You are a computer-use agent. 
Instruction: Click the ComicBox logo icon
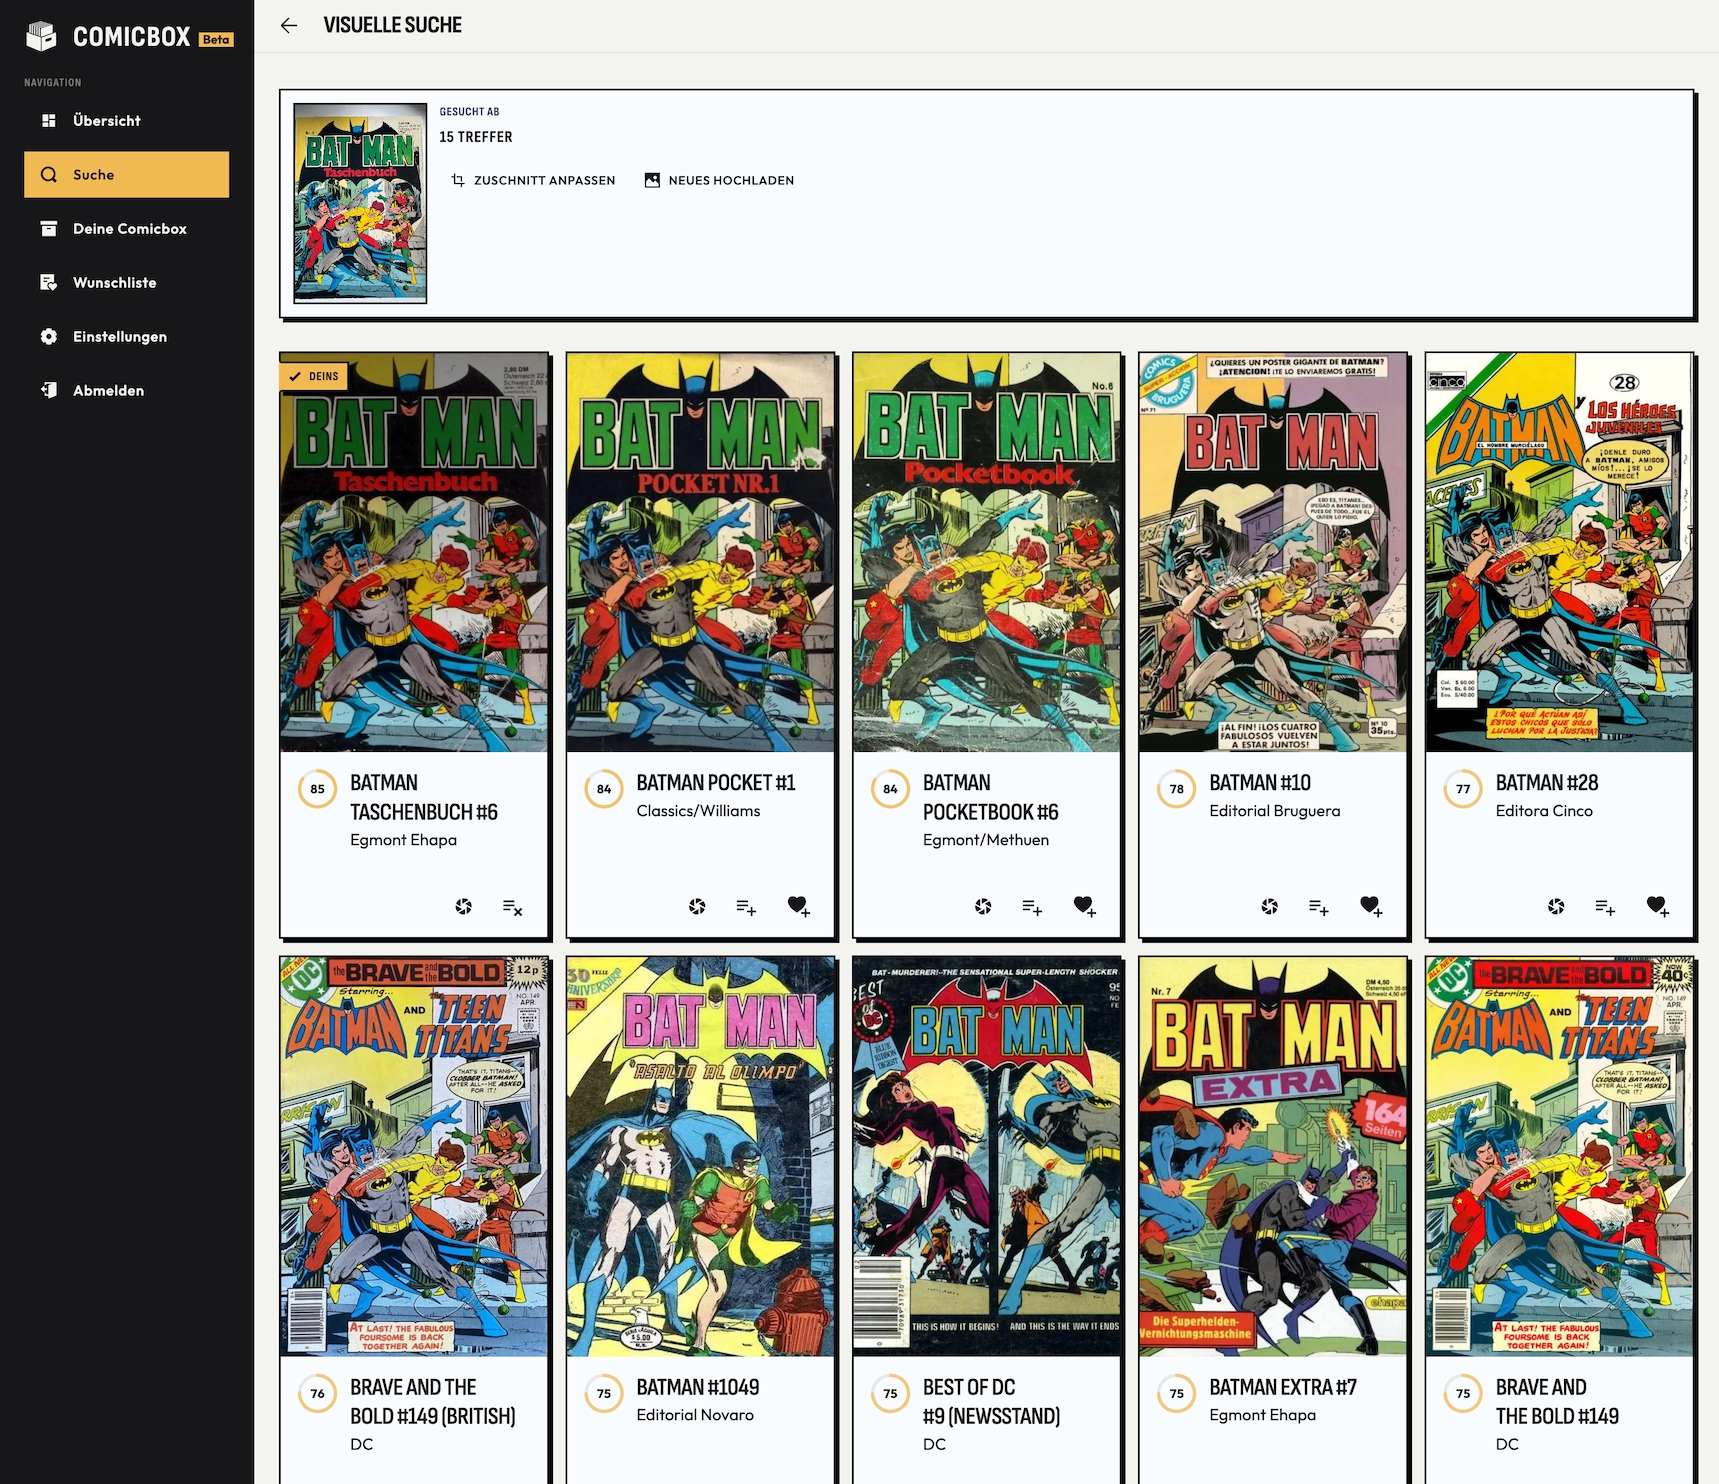[x=41, y=37]
